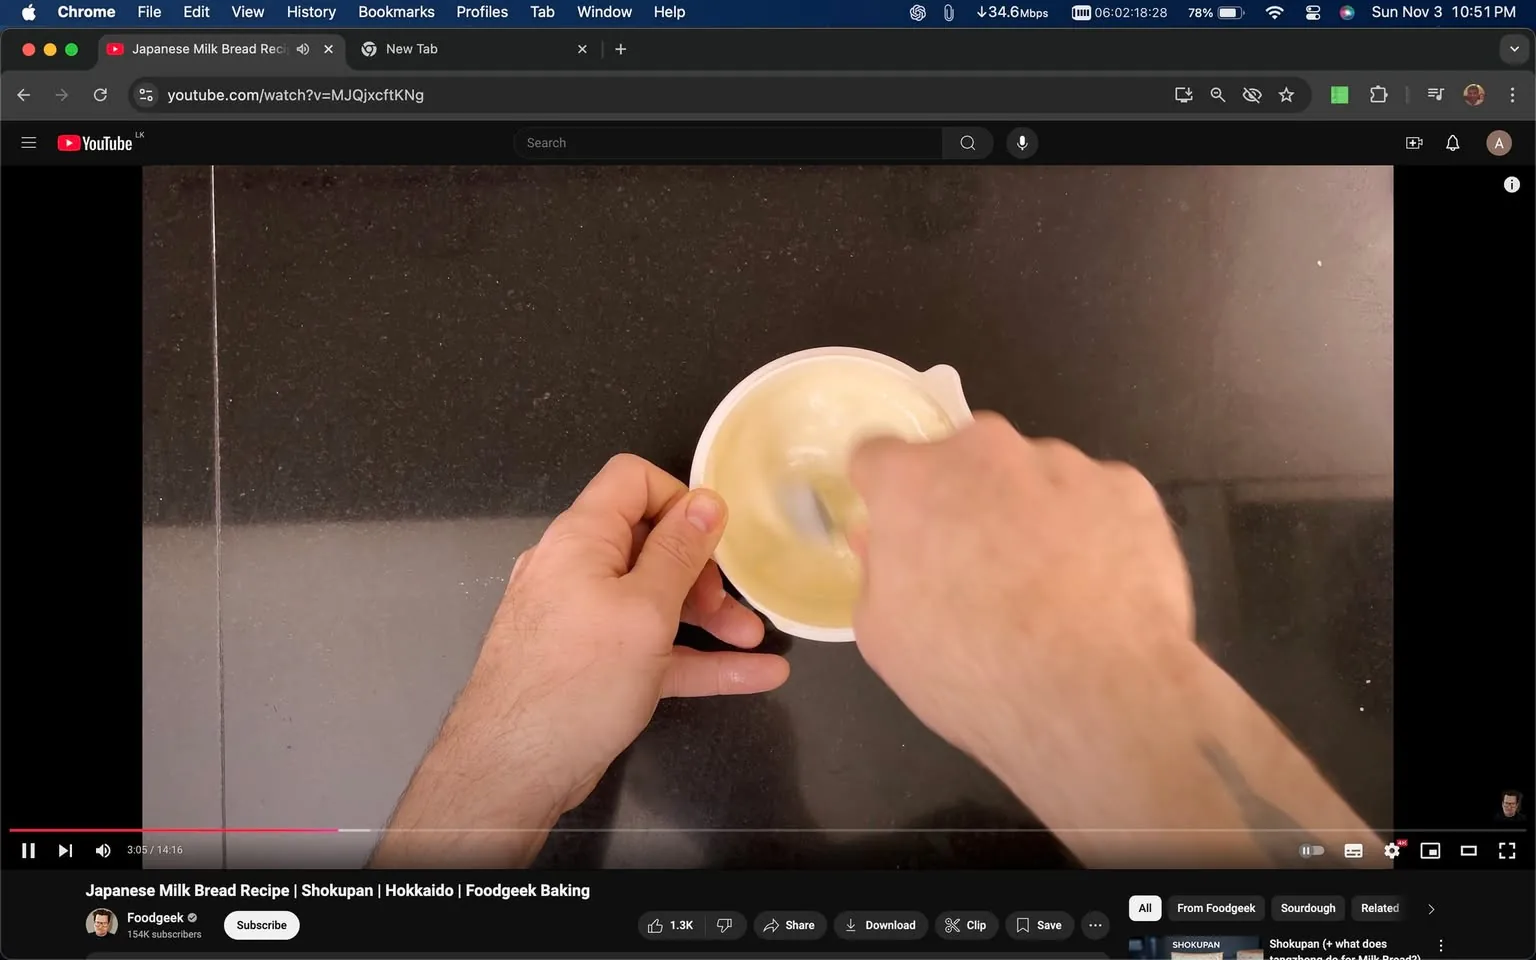The height and width of the screenshot is (960, 1536).
Task: Open the video settings gear
Action: click(1391, 850)
